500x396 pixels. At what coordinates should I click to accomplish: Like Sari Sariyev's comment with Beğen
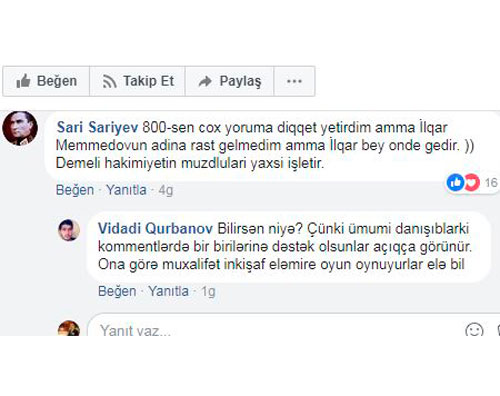pos(75,190)
